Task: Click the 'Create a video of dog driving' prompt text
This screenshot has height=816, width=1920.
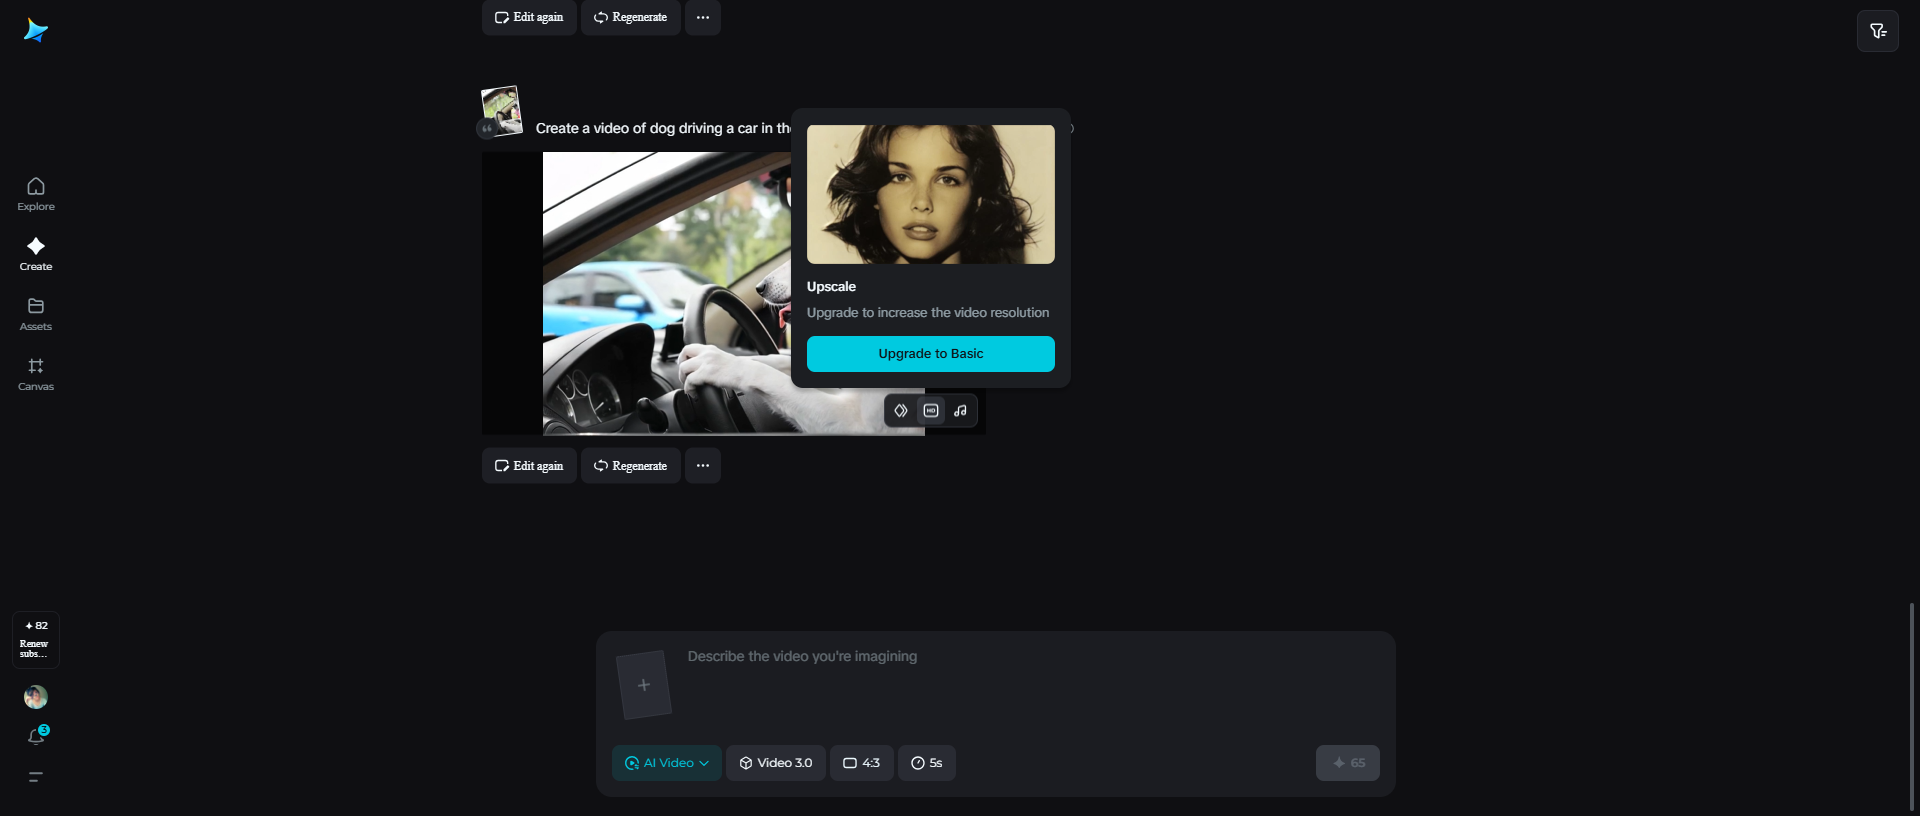Action: click(663, 128)
